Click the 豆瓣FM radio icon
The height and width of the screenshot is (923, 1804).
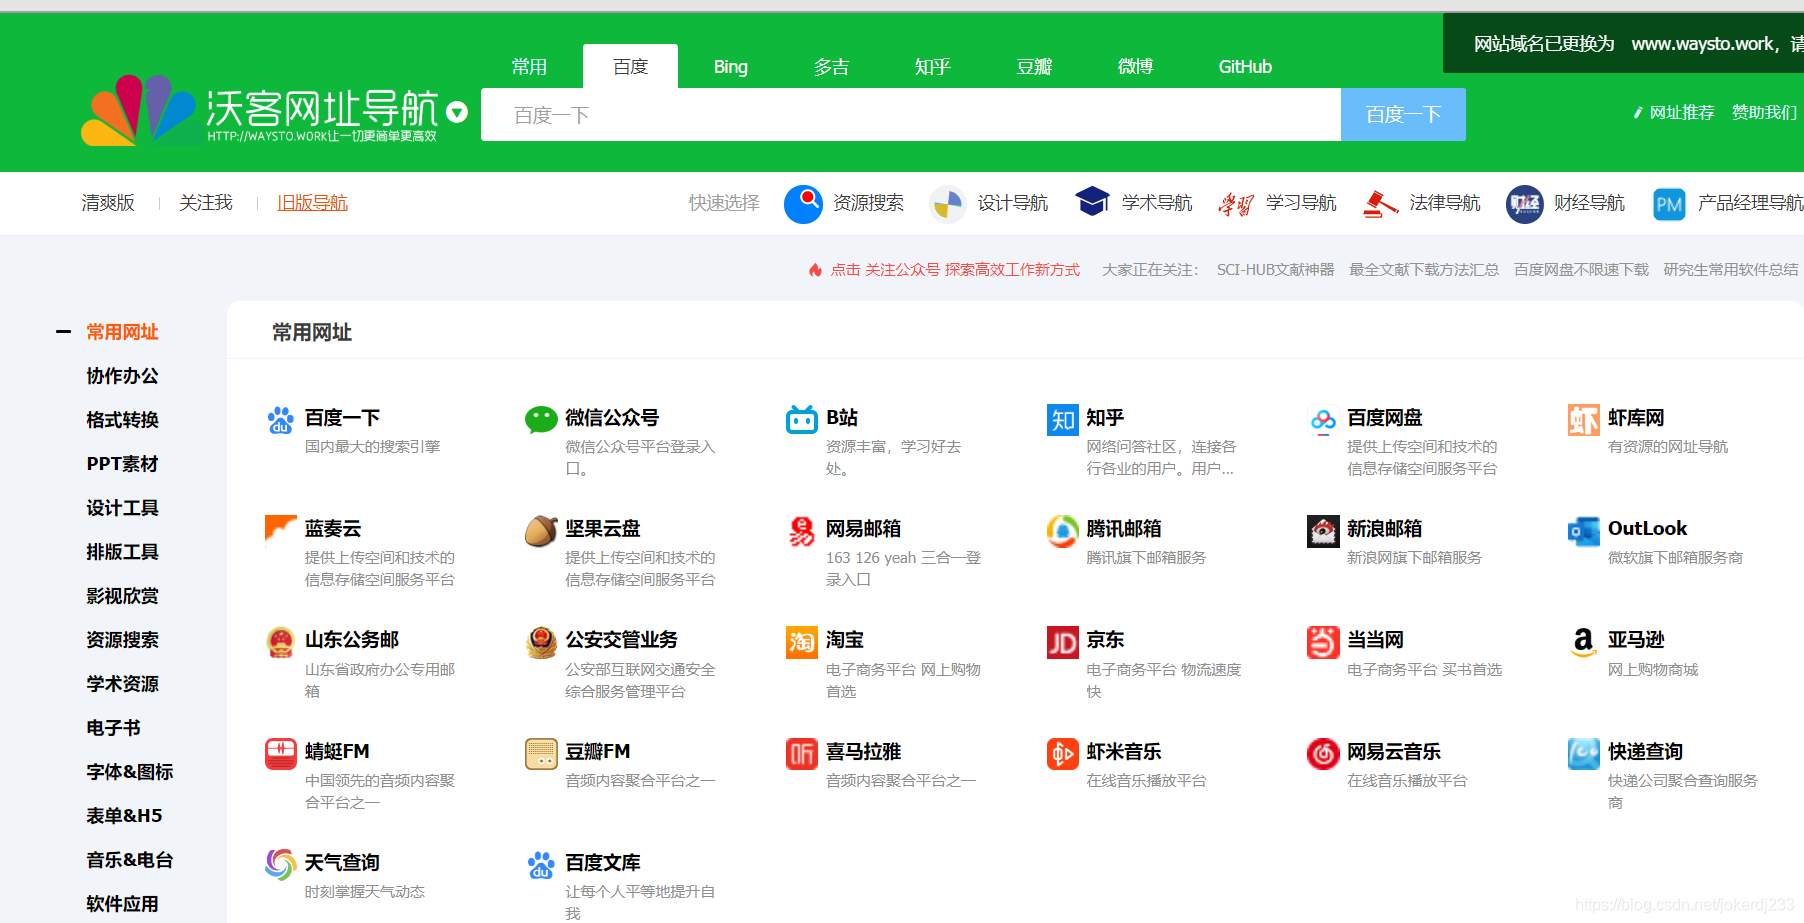coord(541,753)
